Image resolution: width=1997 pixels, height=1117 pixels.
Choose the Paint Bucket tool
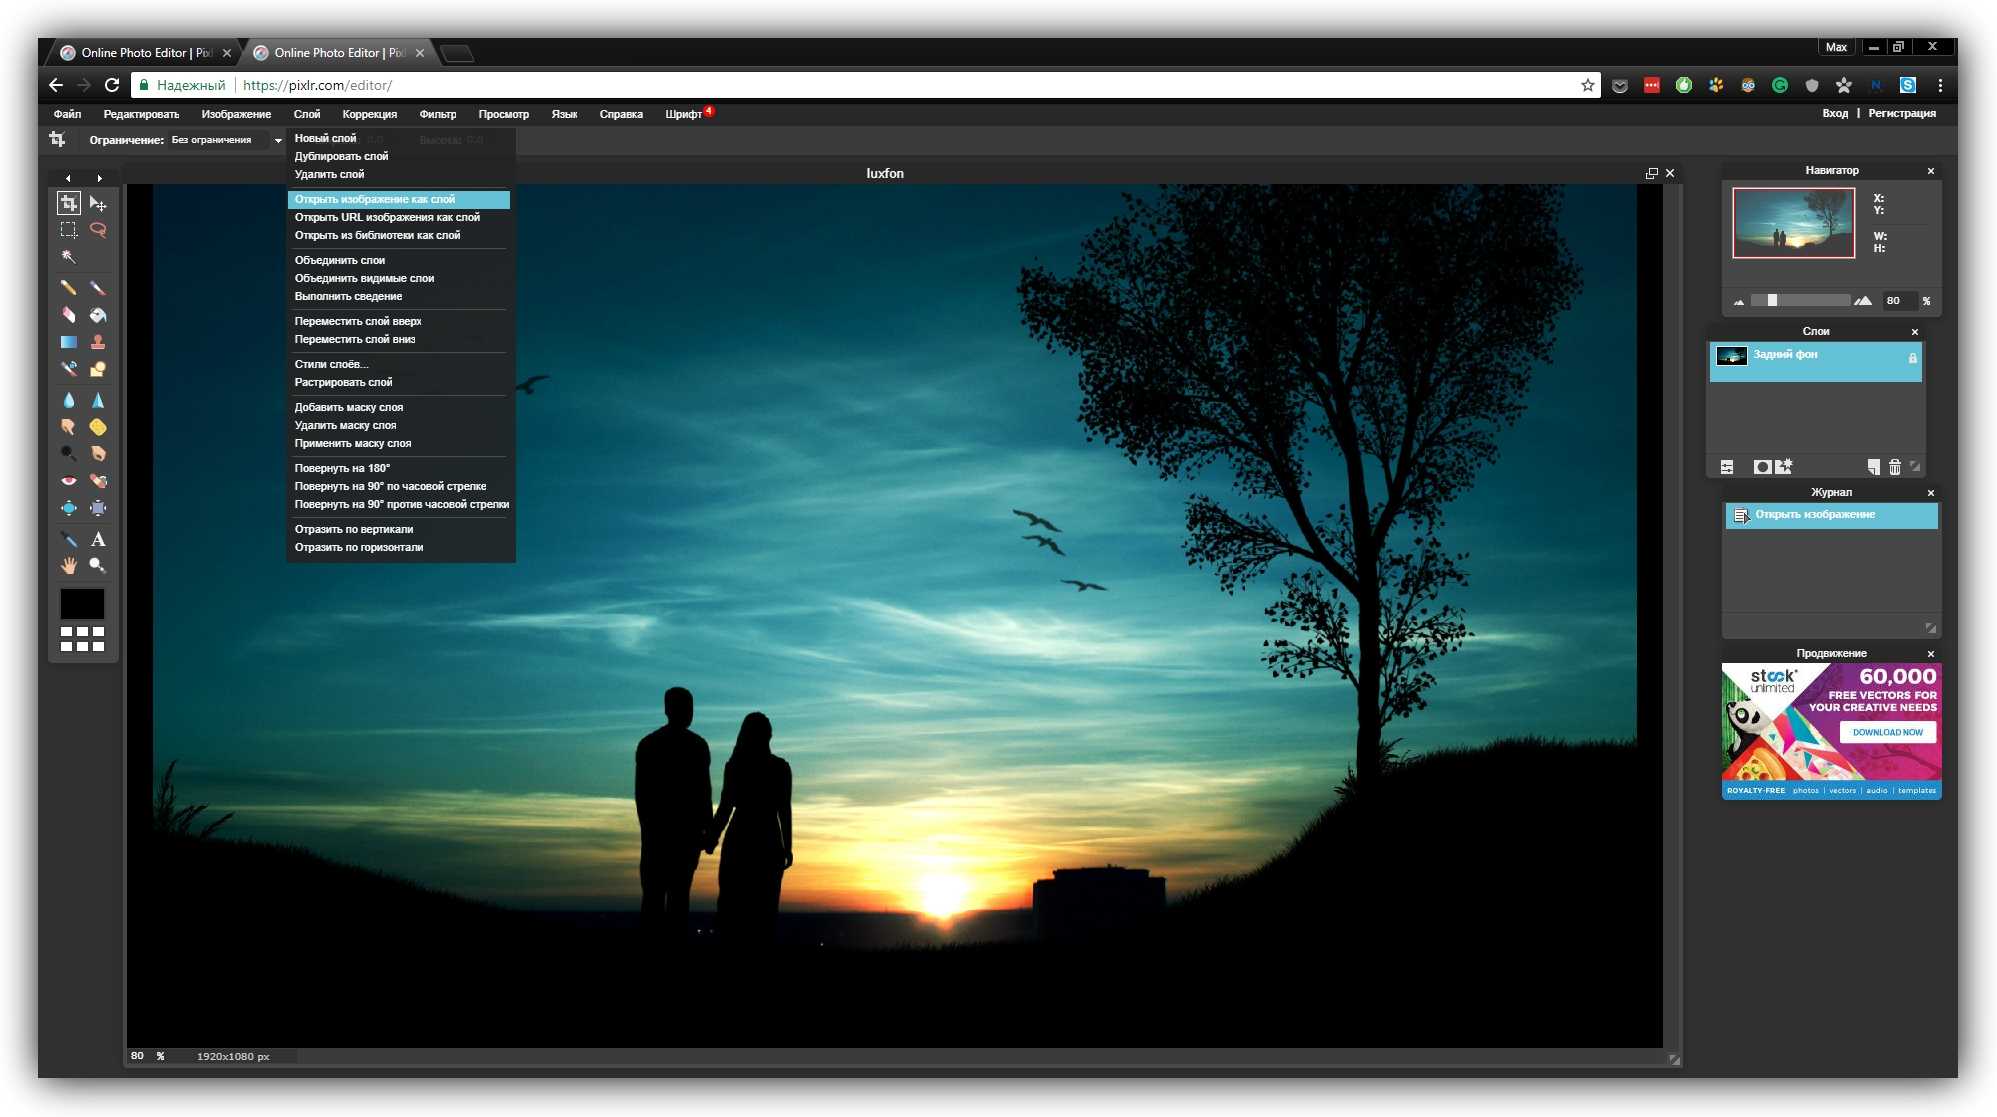click(98, 315)
